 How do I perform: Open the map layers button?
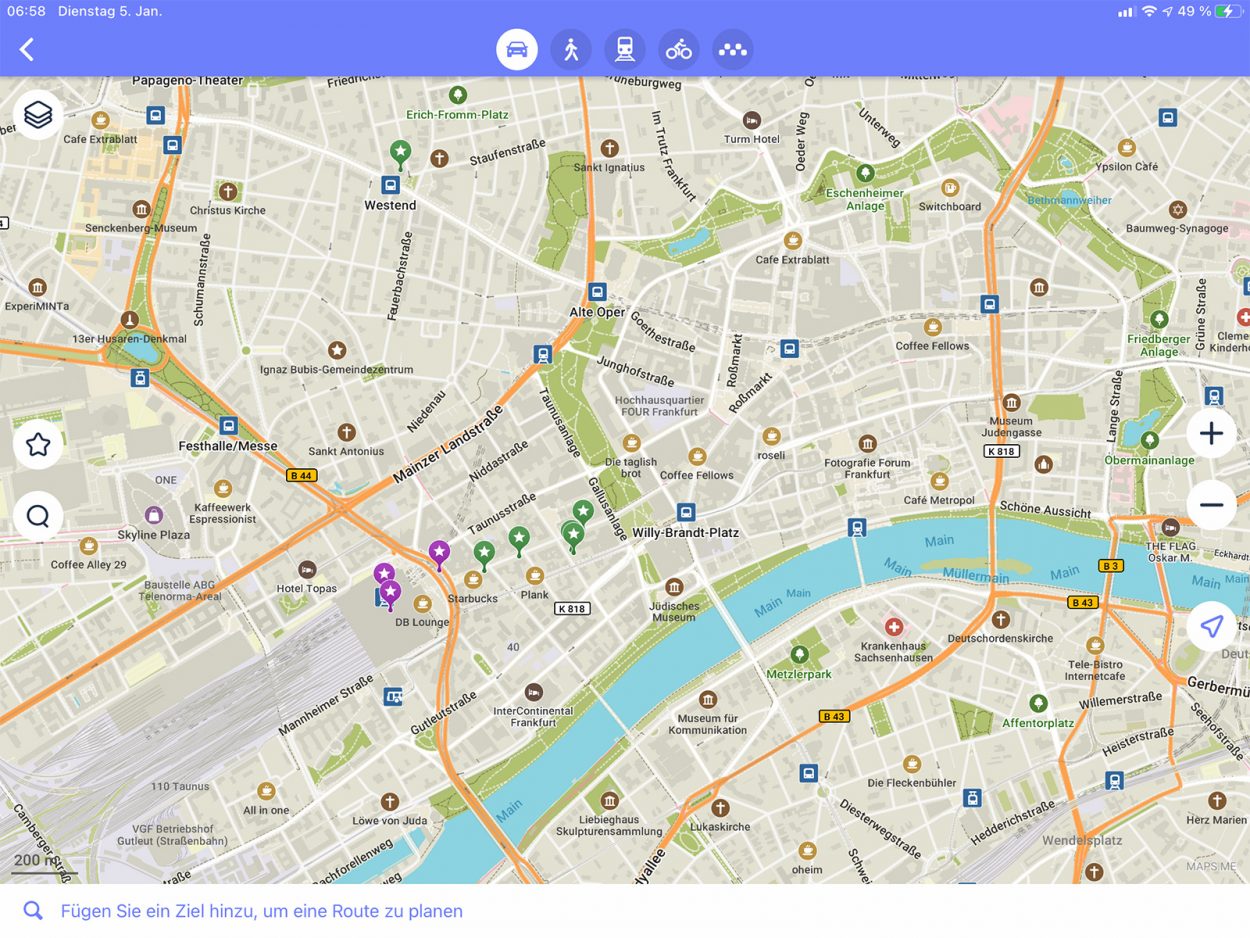[x=38, y=115]
